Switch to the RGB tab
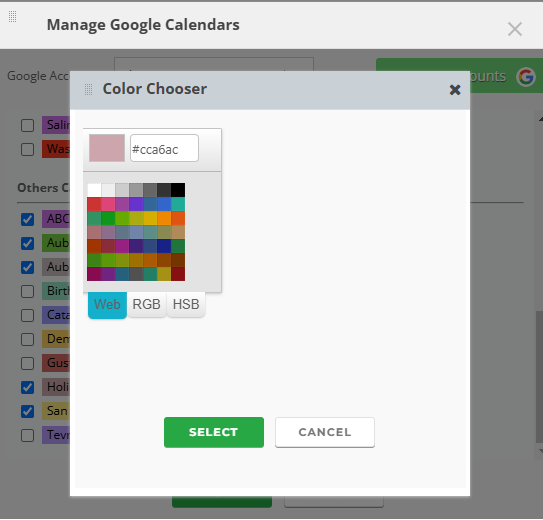 pyautogui.click(x=146, y=304)
